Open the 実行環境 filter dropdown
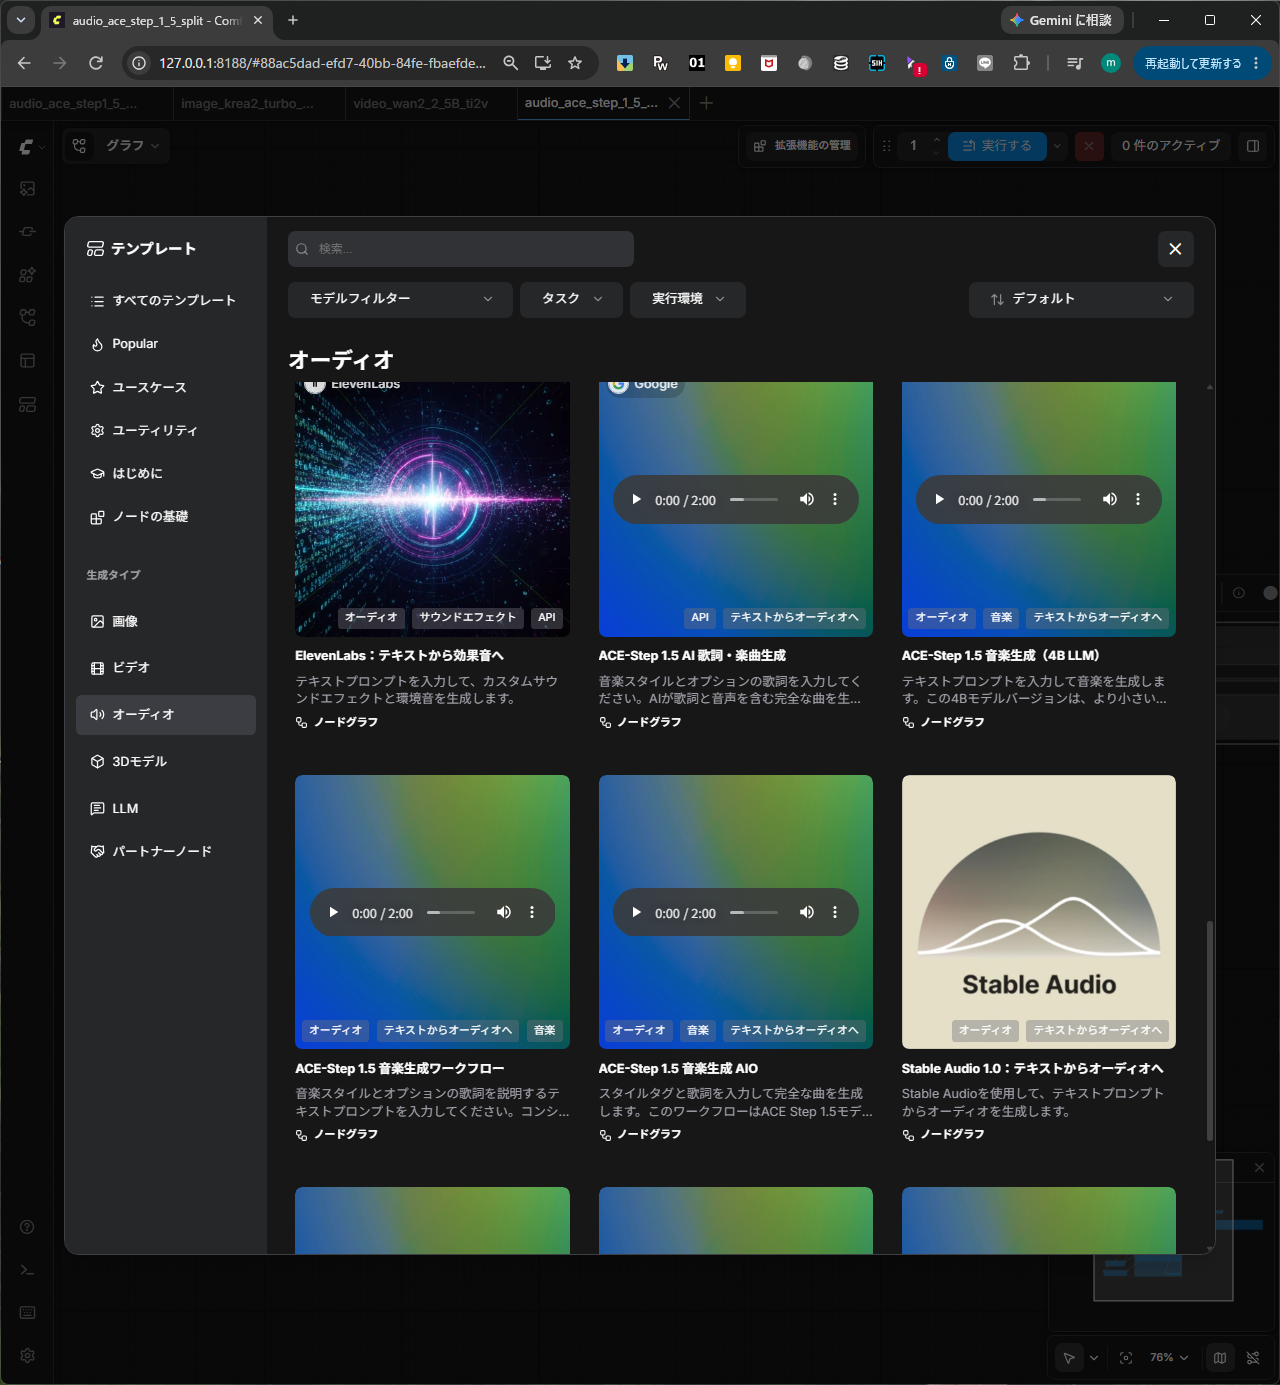1280x1385 pixels. 688,299
